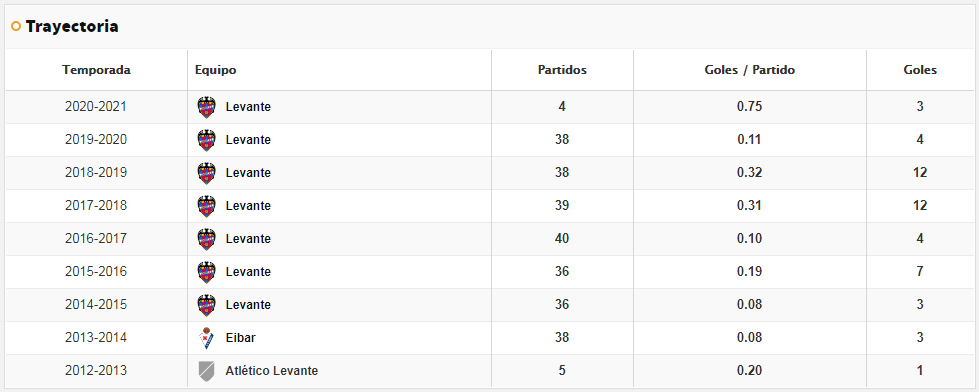Click the grey Atlético Levante shield icon
This screenshot has height=392, width=979.
point(206,371)
